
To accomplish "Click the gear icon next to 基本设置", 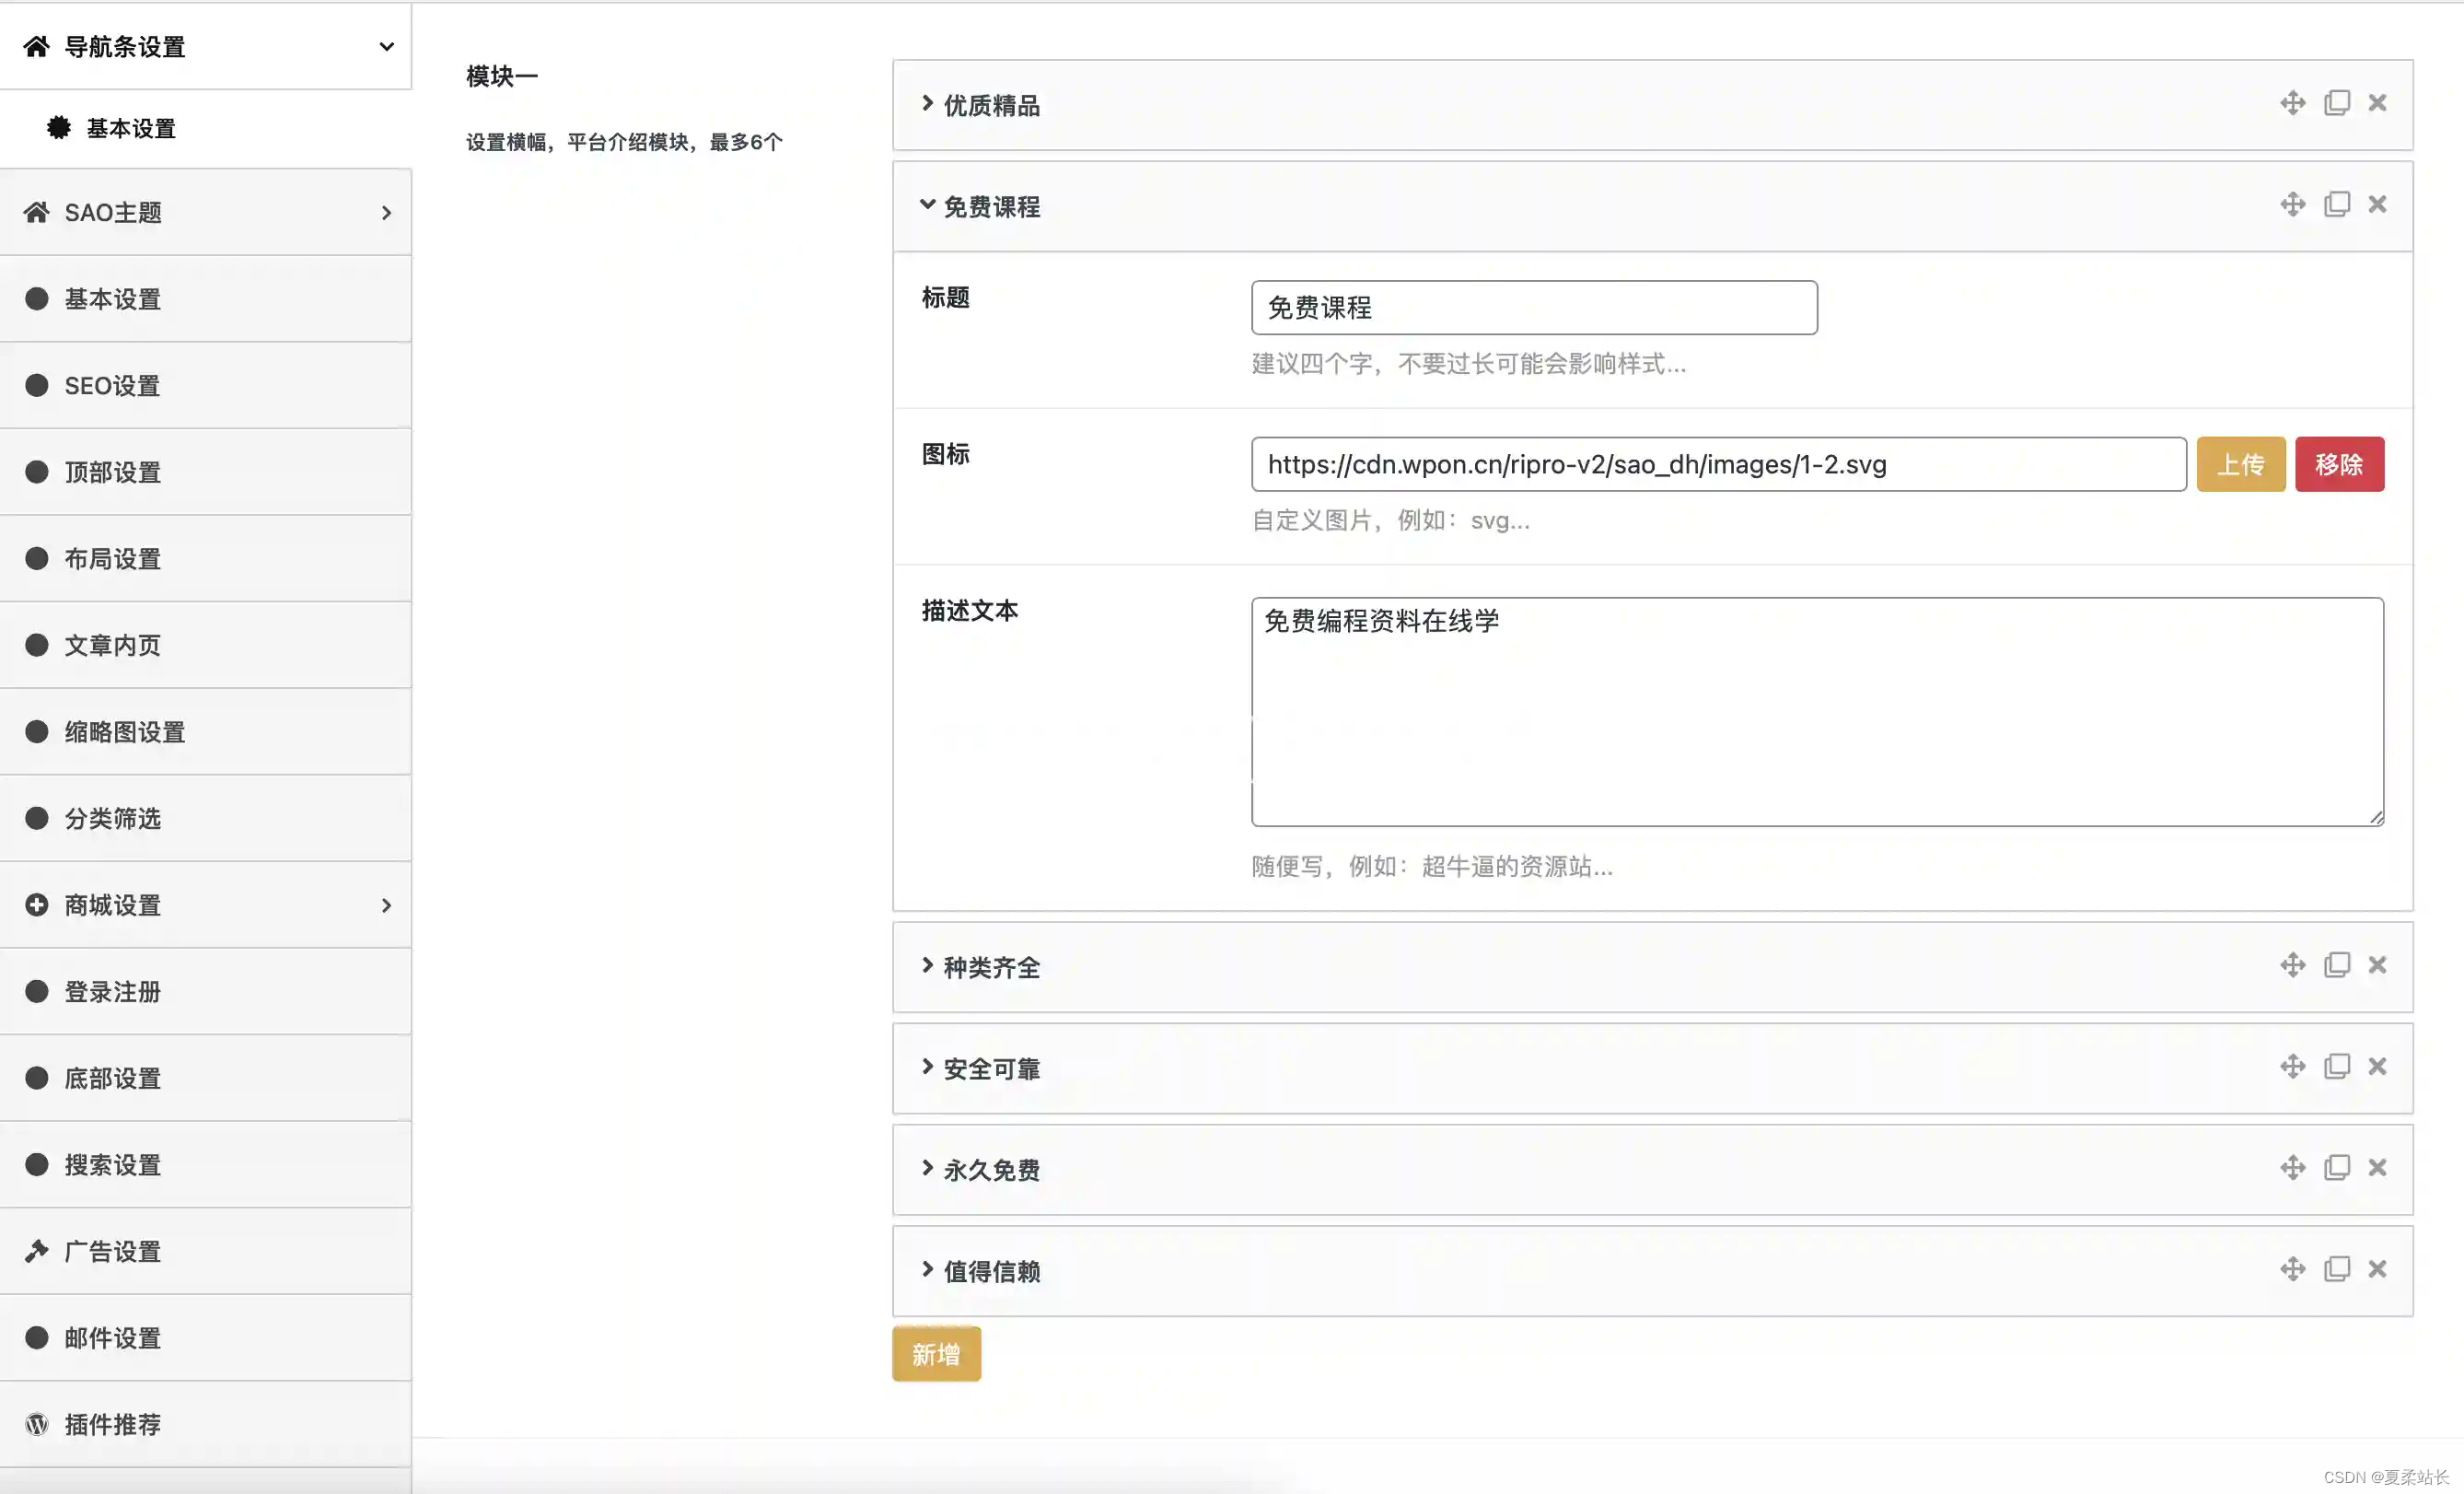I will 59,128.
